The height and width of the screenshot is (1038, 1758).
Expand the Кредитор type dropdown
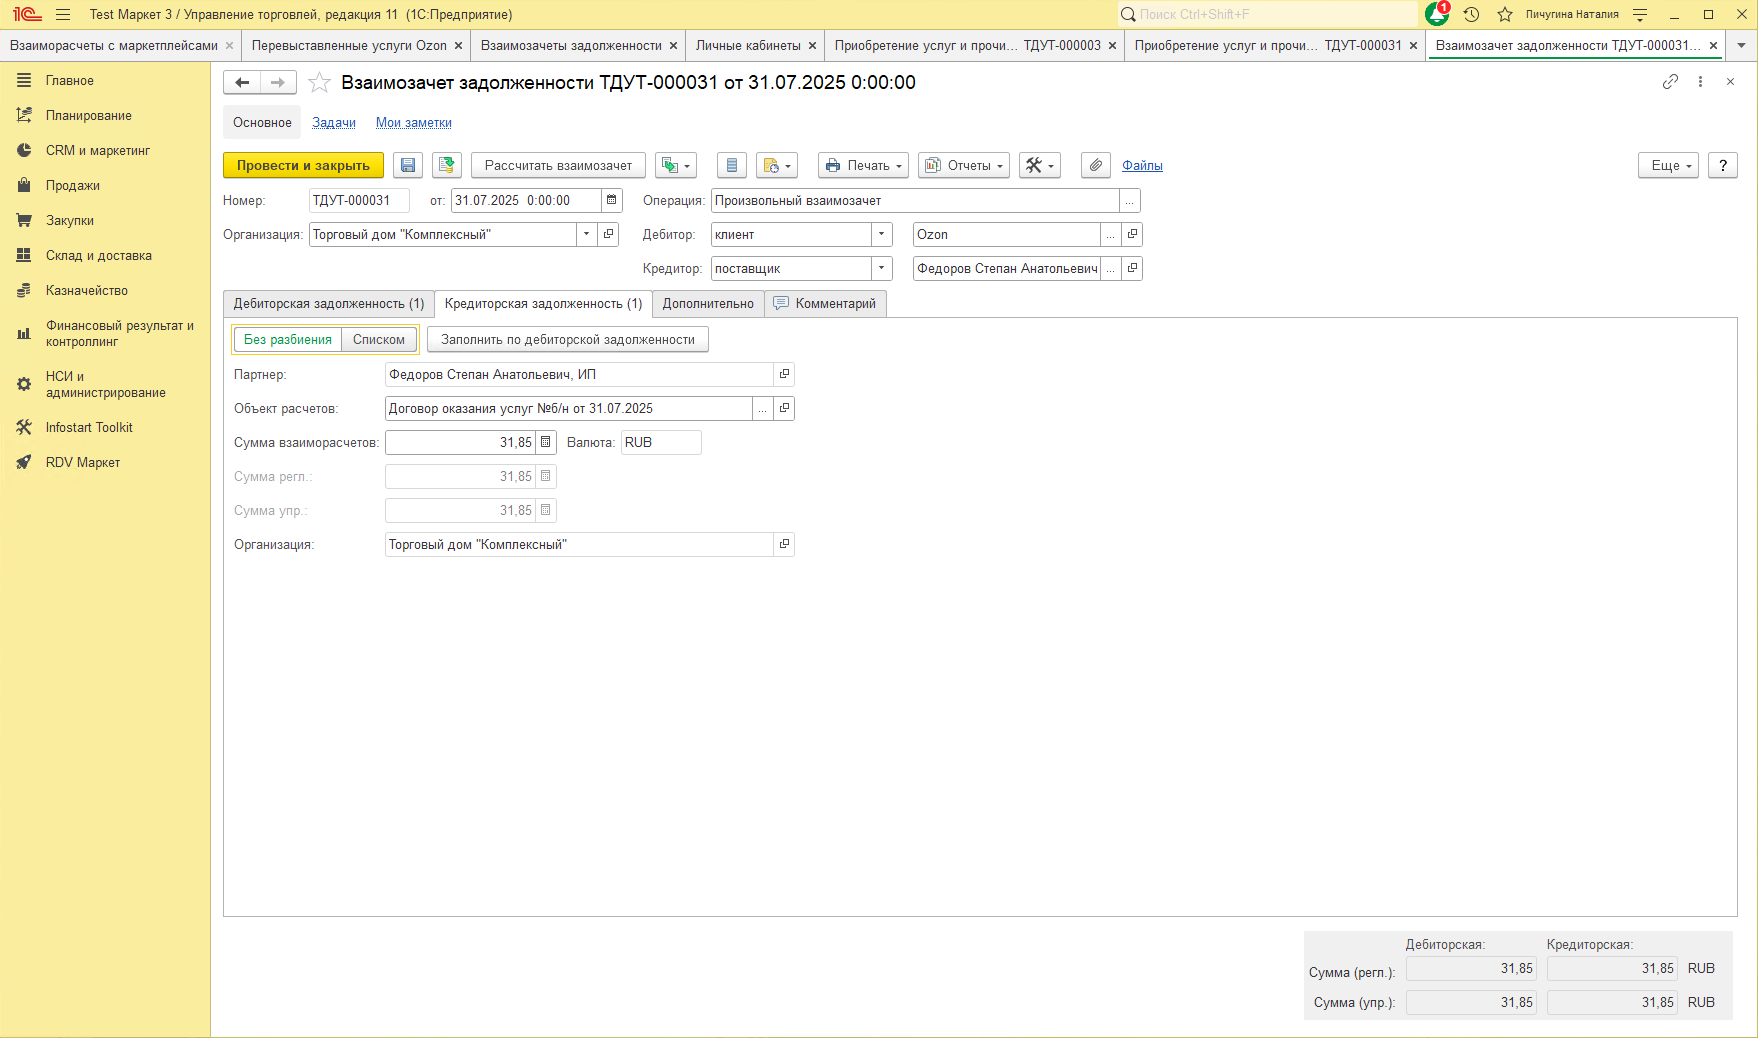click(x=882, y=269)
